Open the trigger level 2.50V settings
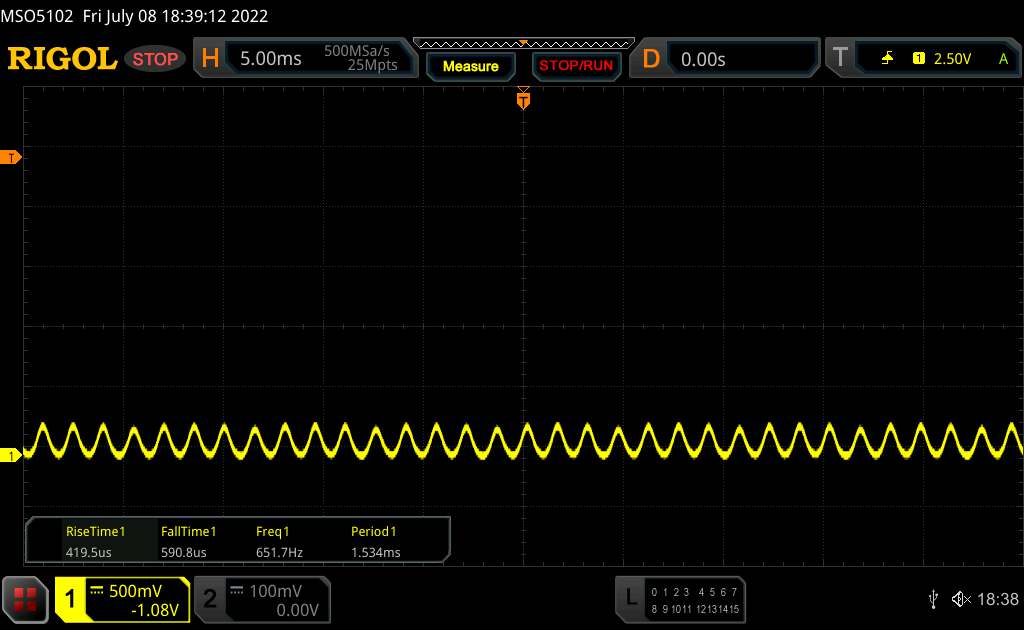 [952, 59]
